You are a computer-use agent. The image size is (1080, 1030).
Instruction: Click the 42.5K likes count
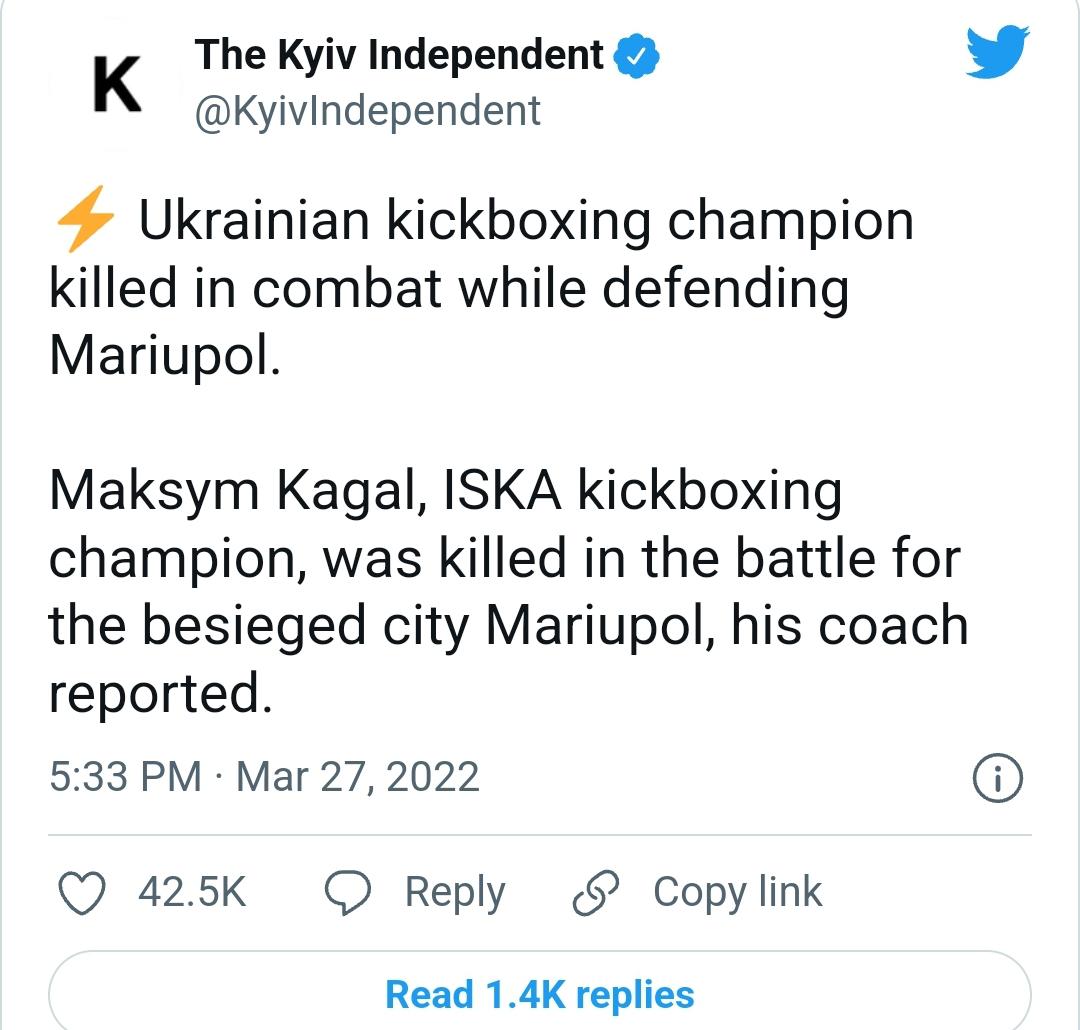coord(192,892)
